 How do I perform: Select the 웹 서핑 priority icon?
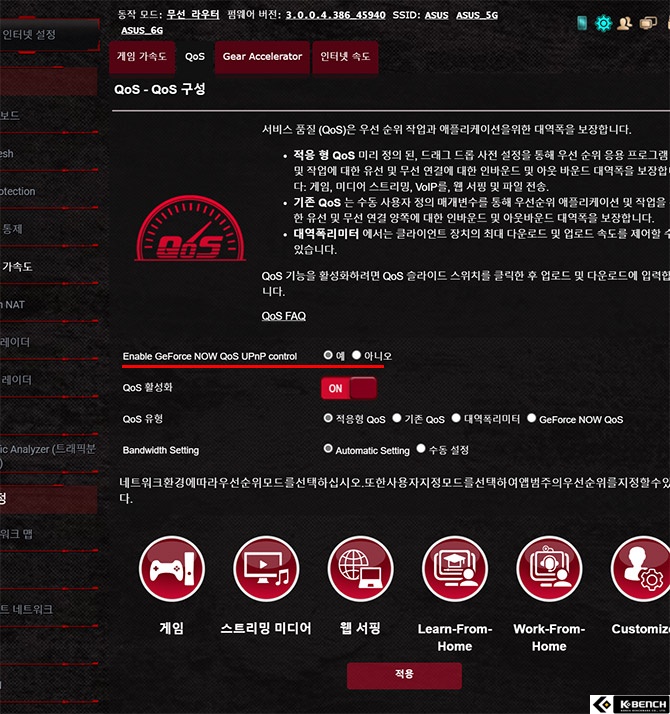point(360,569)
